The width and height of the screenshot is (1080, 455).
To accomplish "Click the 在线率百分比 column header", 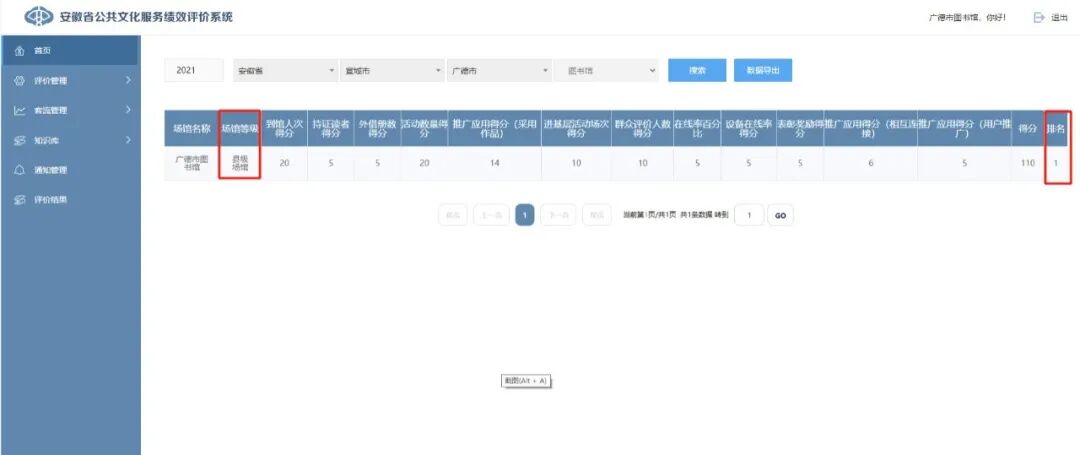I will [697, 129].
